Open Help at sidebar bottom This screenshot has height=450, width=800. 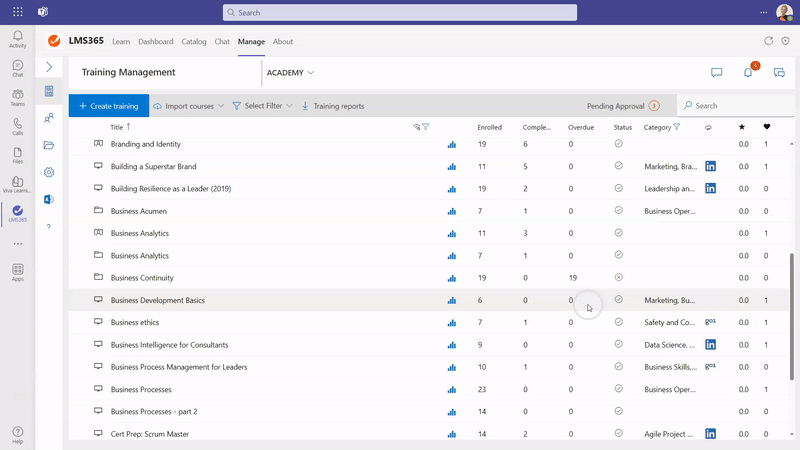tap(17, 435)
